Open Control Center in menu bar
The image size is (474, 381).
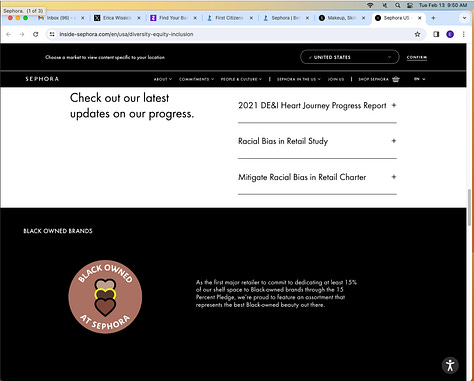coord(410,5)
